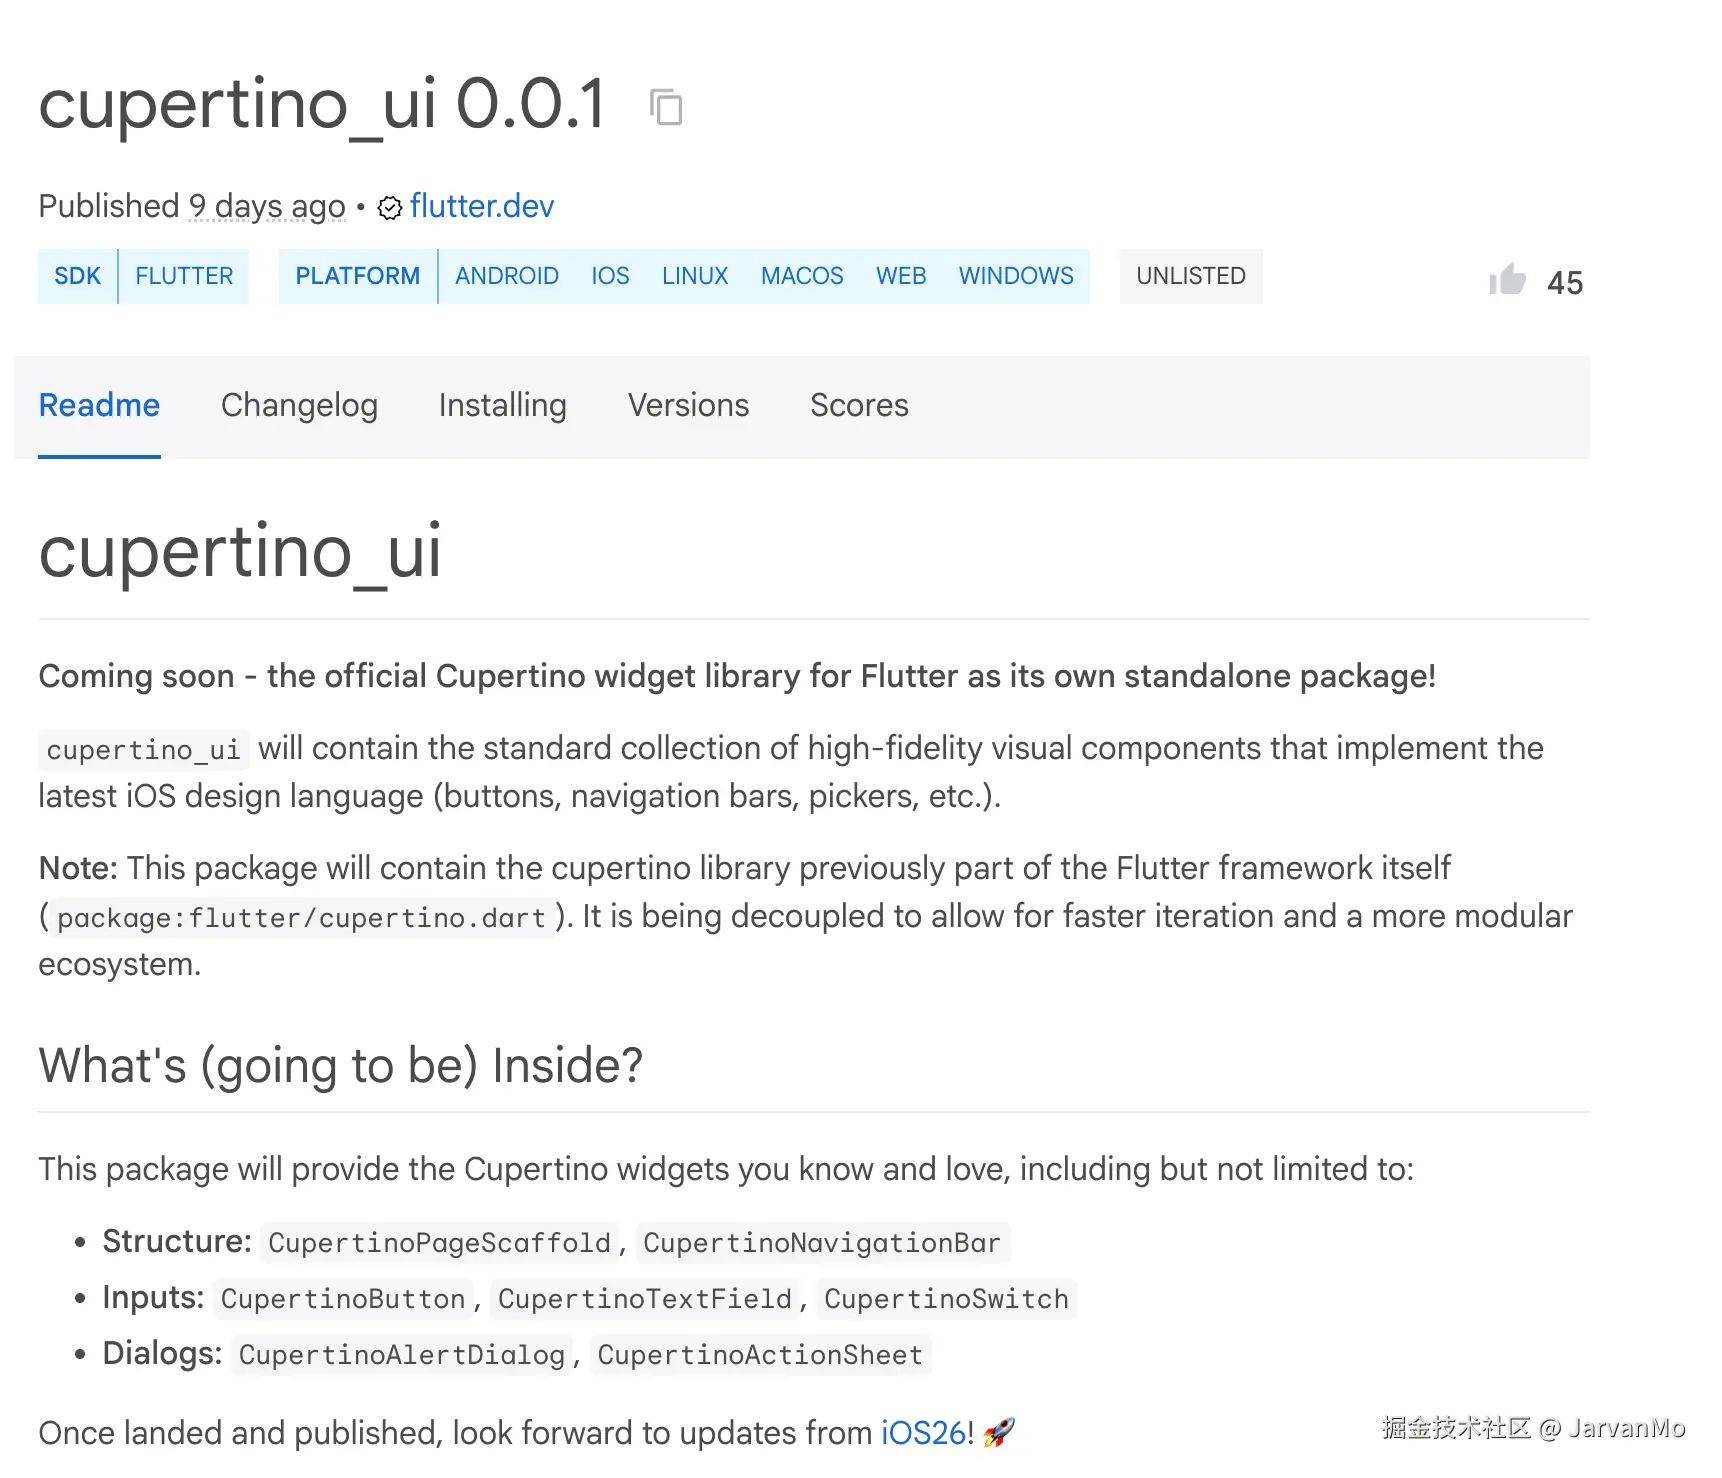
Task: Open the flutter.dev publisher link
Action: pyautogui.click(x=481, y=206)
